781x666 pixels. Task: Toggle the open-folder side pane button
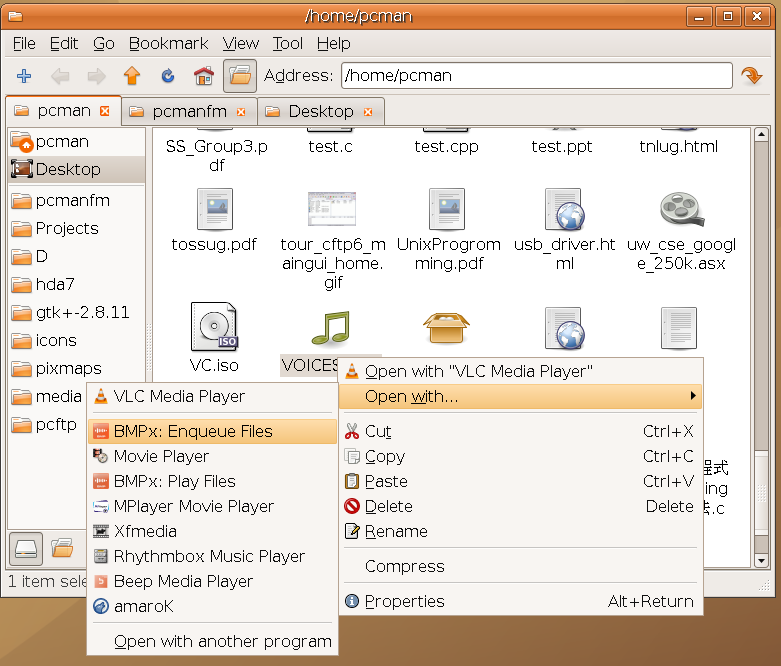[x=239, y=76]
